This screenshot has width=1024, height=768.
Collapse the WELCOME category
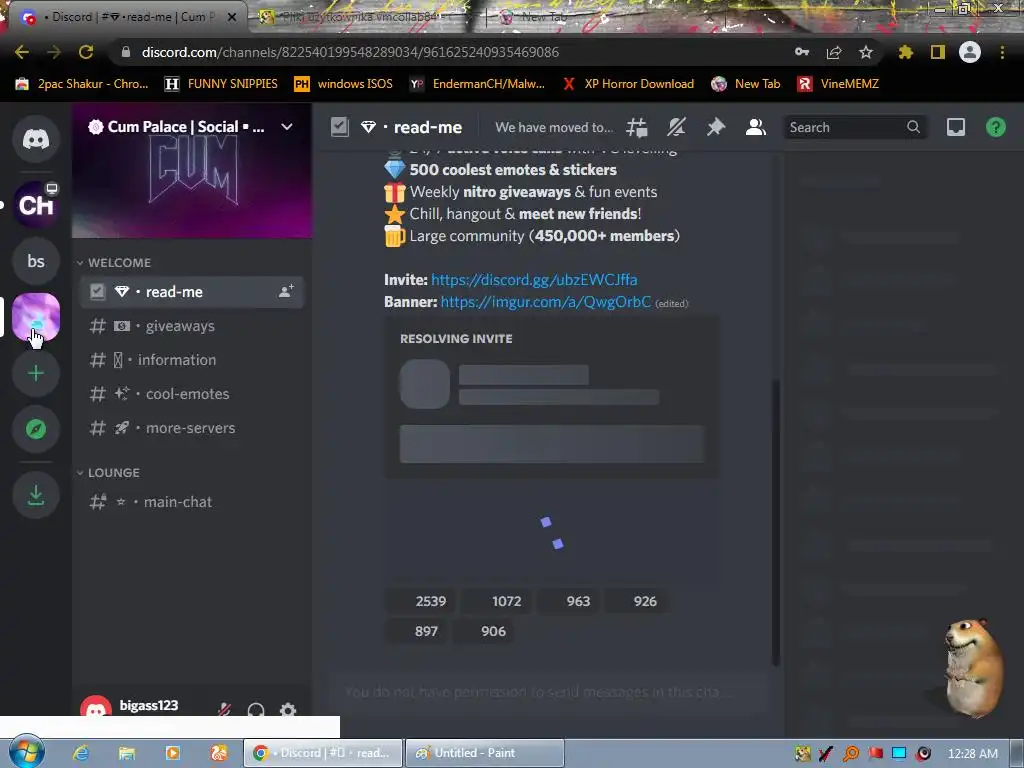[114, 263]
